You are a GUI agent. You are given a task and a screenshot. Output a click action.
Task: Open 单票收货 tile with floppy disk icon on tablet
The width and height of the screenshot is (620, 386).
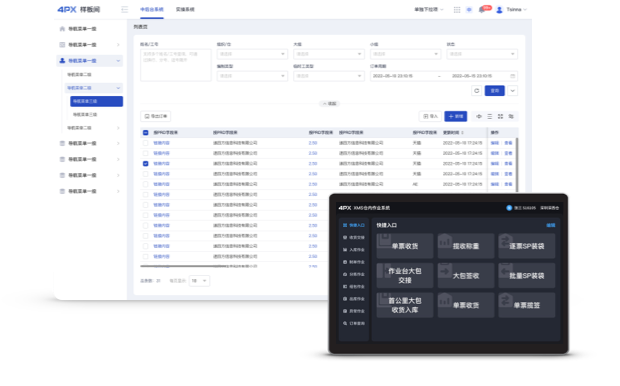405,246
